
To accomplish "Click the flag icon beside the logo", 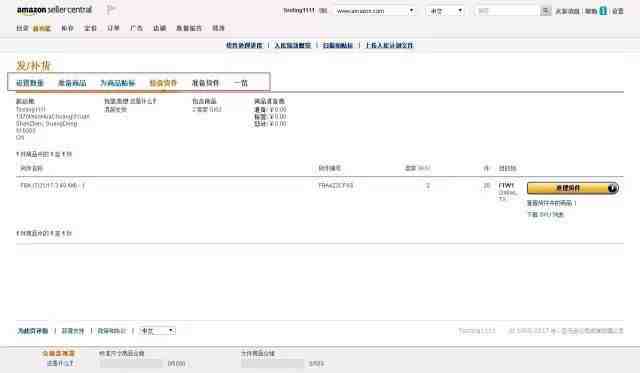I will 111,10.
